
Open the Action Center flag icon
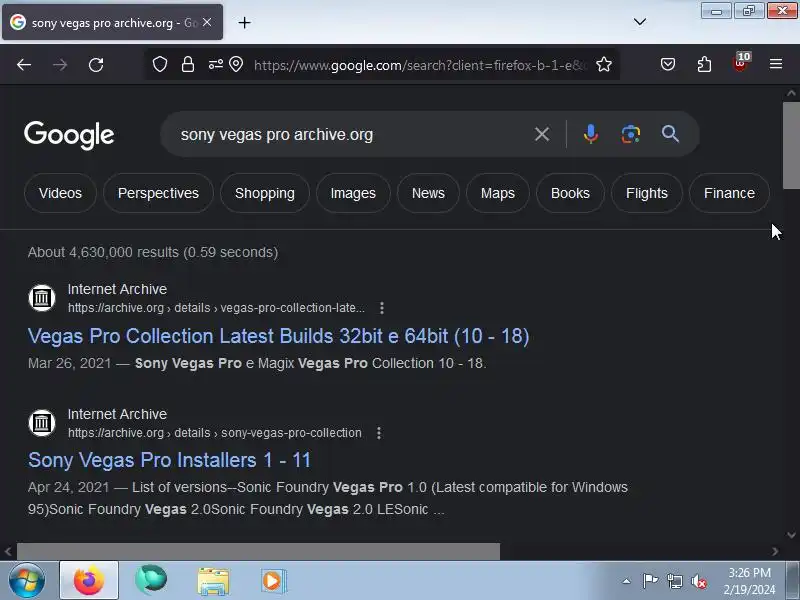[651, 581]
